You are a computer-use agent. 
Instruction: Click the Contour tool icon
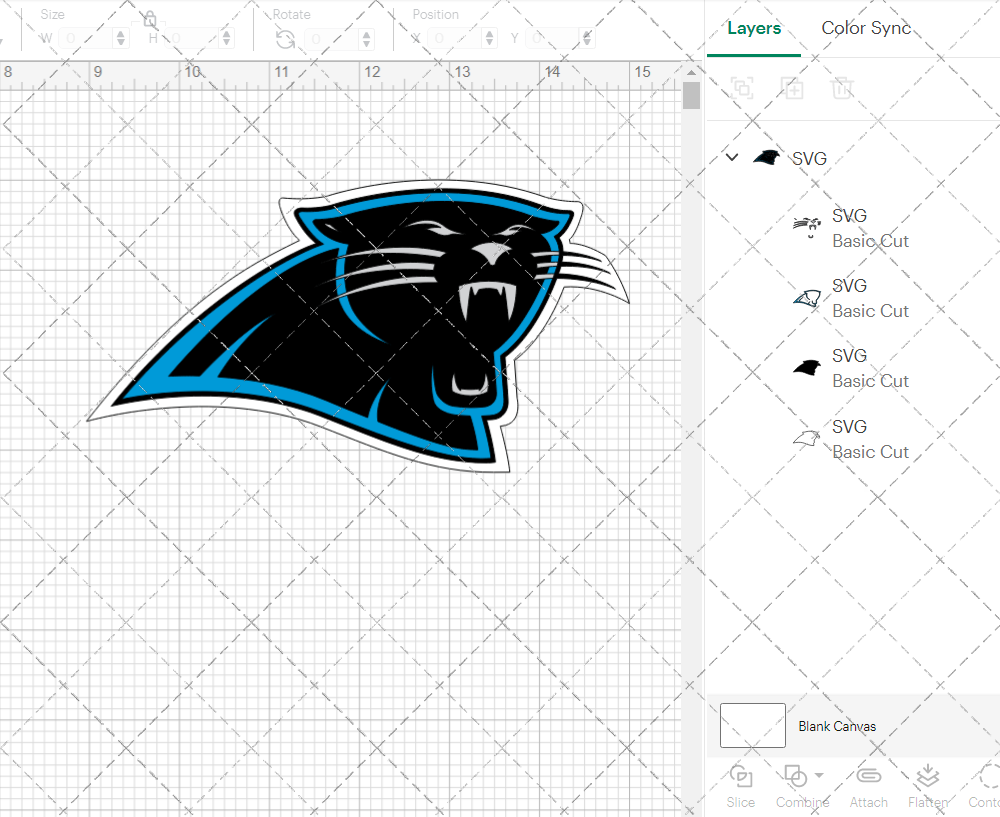[x=989, y=776]
